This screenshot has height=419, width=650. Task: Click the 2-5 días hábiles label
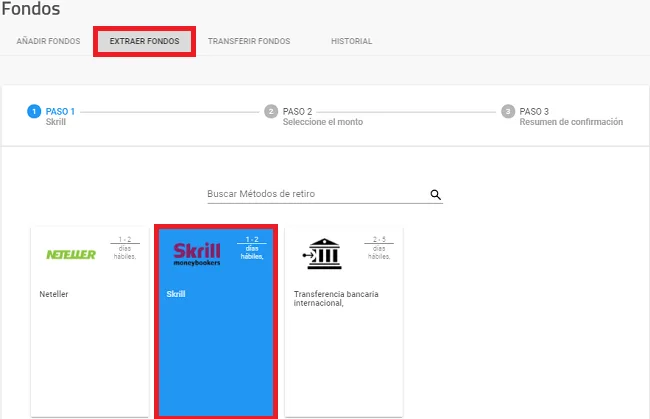coord(379,248)
